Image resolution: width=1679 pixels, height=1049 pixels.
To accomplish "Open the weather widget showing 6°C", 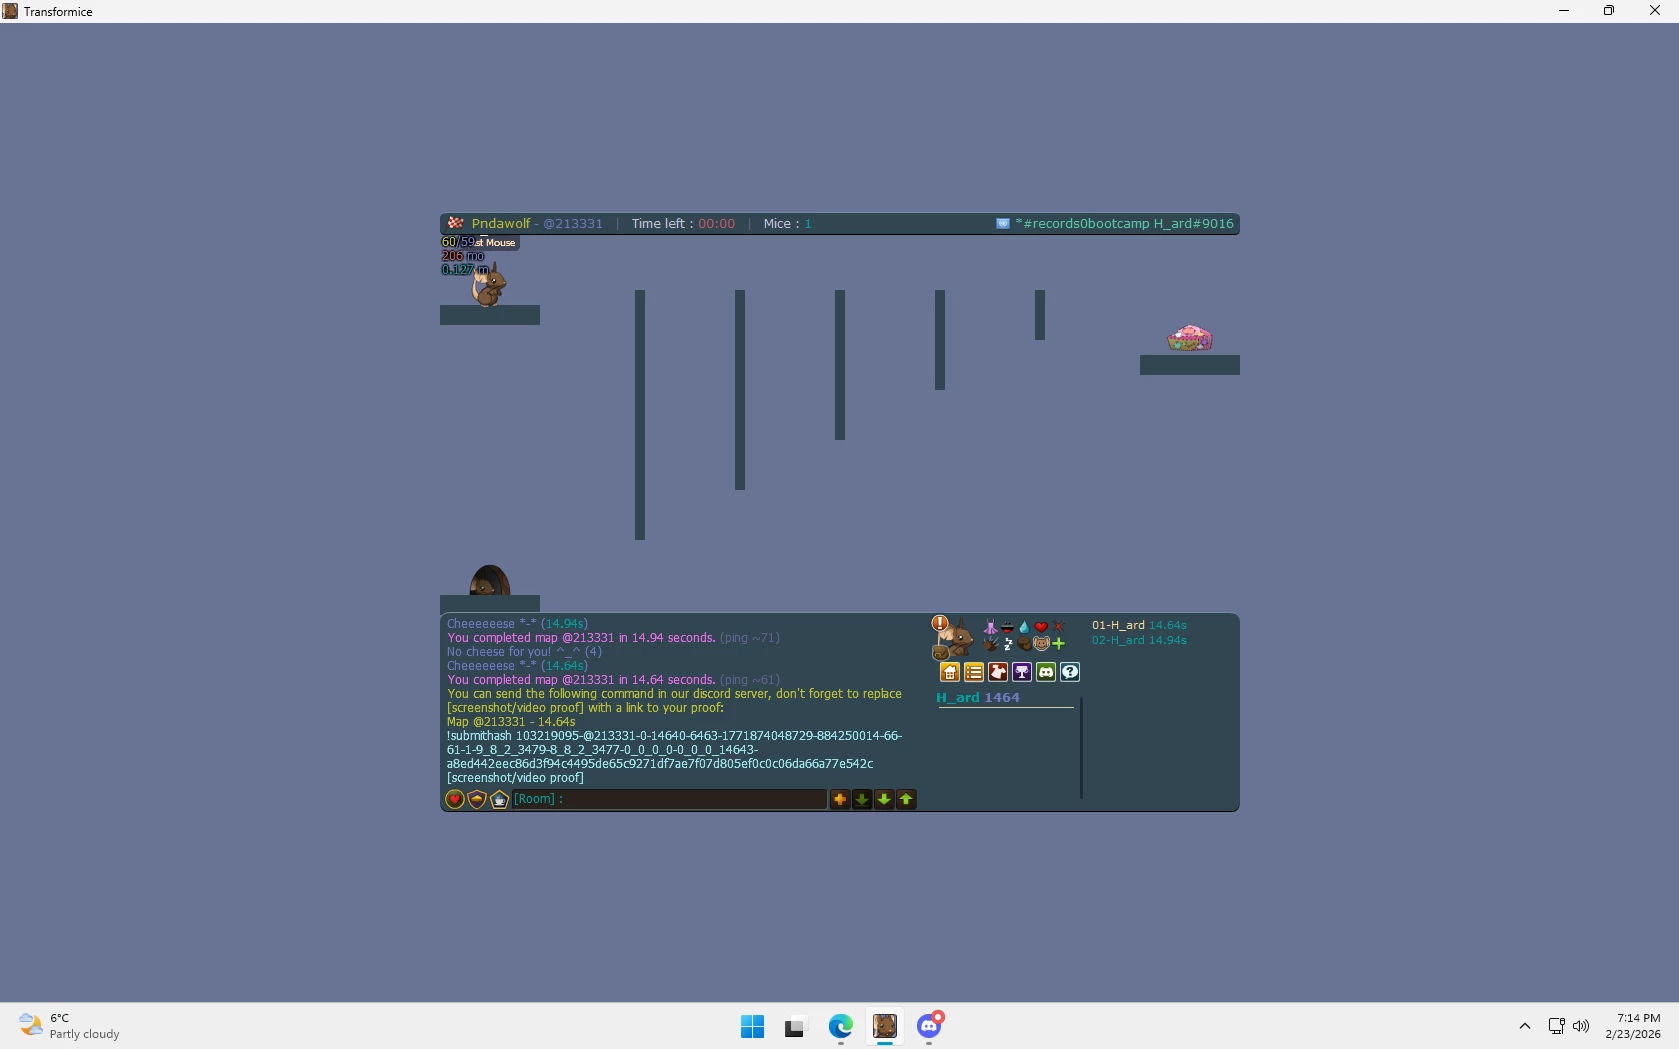I will (x=70, y=1026).
